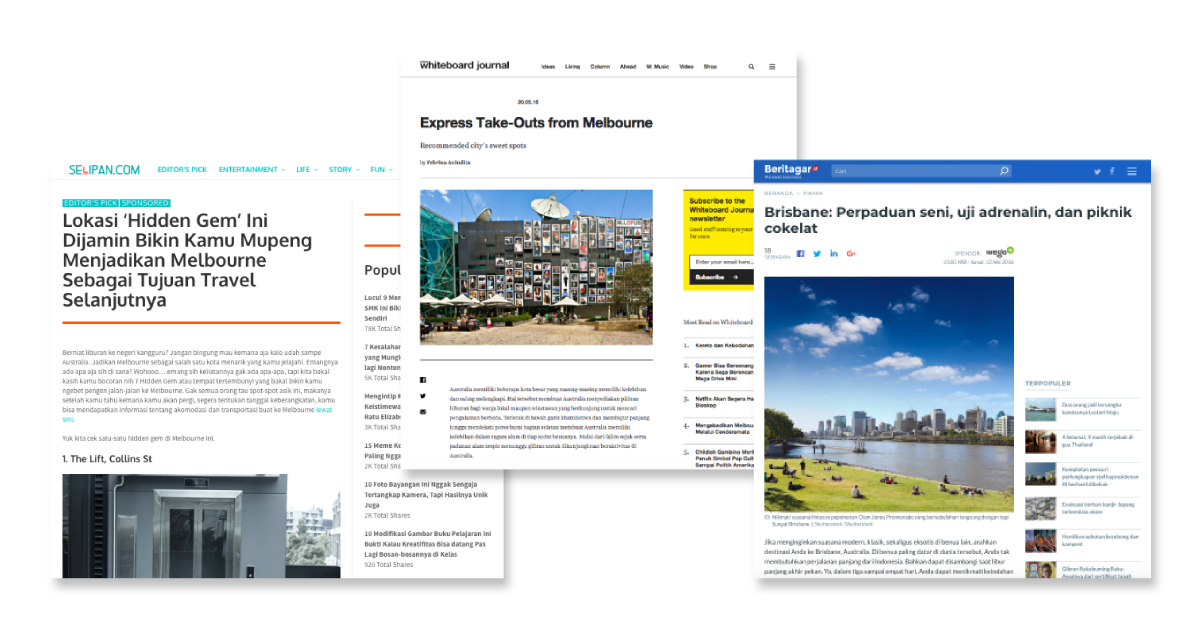This screenshot has height=628, width=1200.
Task: Open Living menu on Whiteboard Journal
Action: (x=572, y=67)
